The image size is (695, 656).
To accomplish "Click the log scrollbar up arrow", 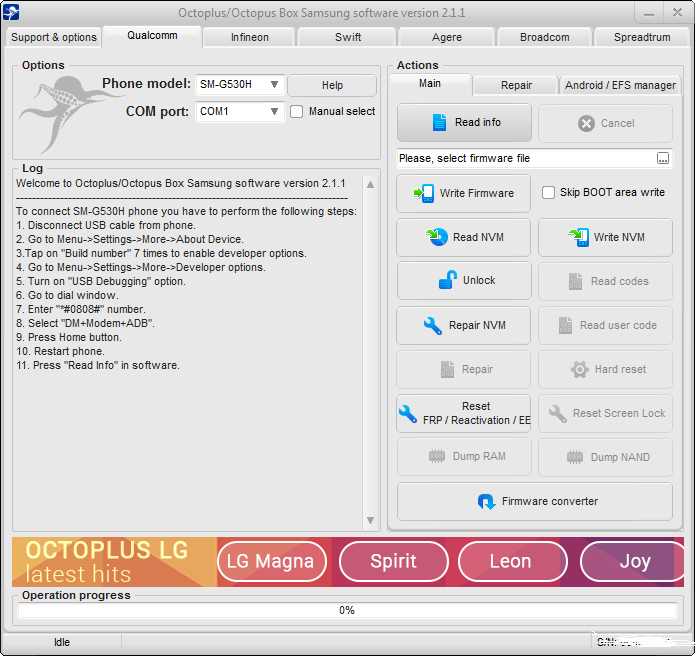I will pos(371,184).
